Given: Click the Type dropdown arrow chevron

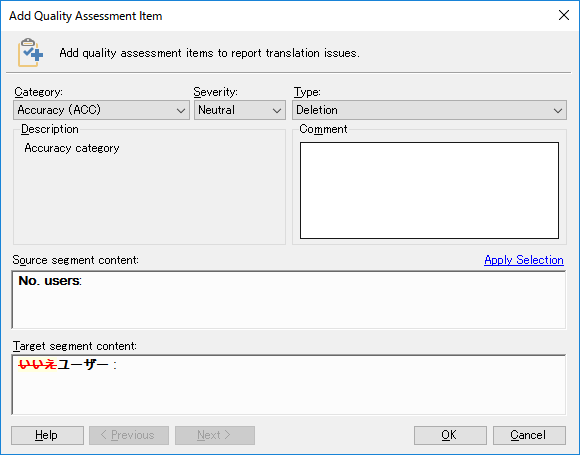Looking at the screenshot, I should 558,110.
